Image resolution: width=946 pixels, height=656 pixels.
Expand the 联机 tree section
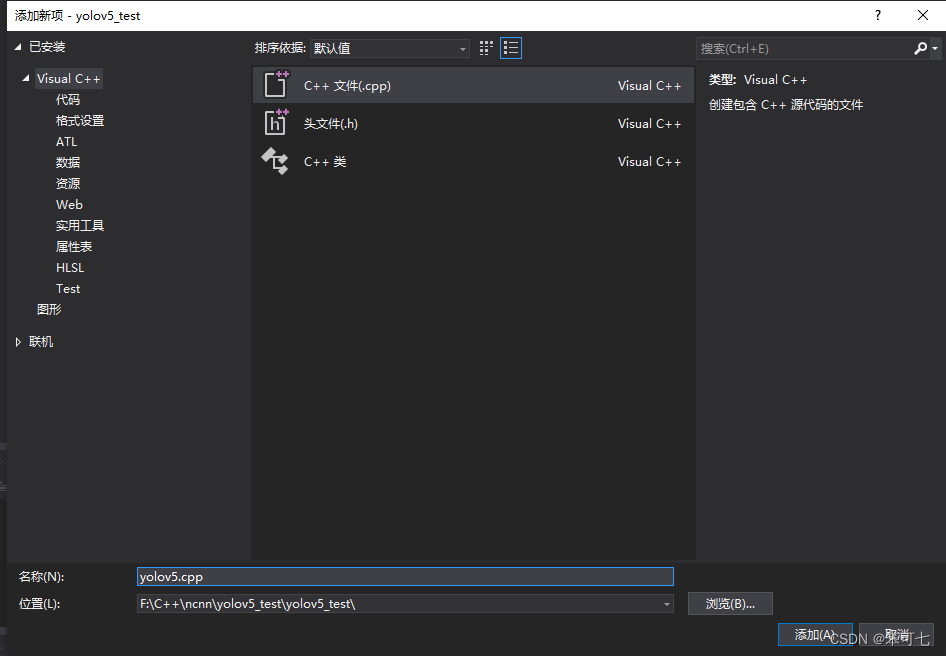(18, 342)
